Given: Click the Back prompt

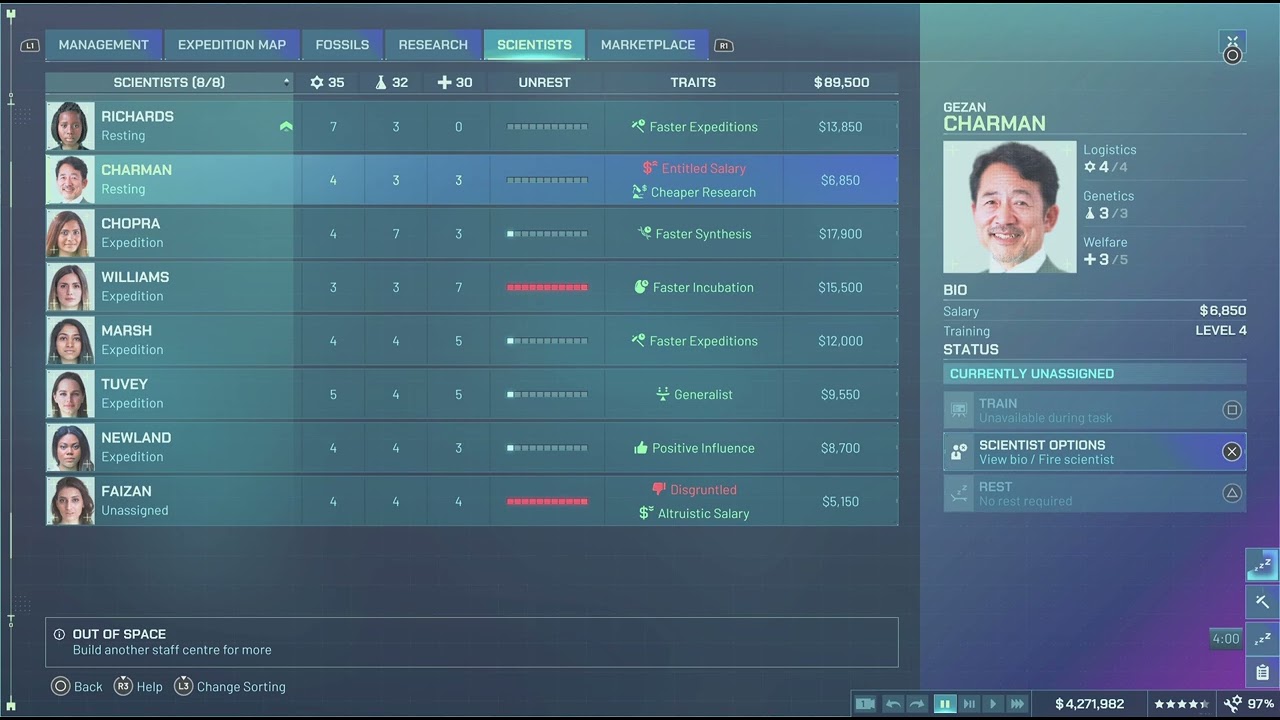Looking at the screenshot, I should (x=77, y=687).
